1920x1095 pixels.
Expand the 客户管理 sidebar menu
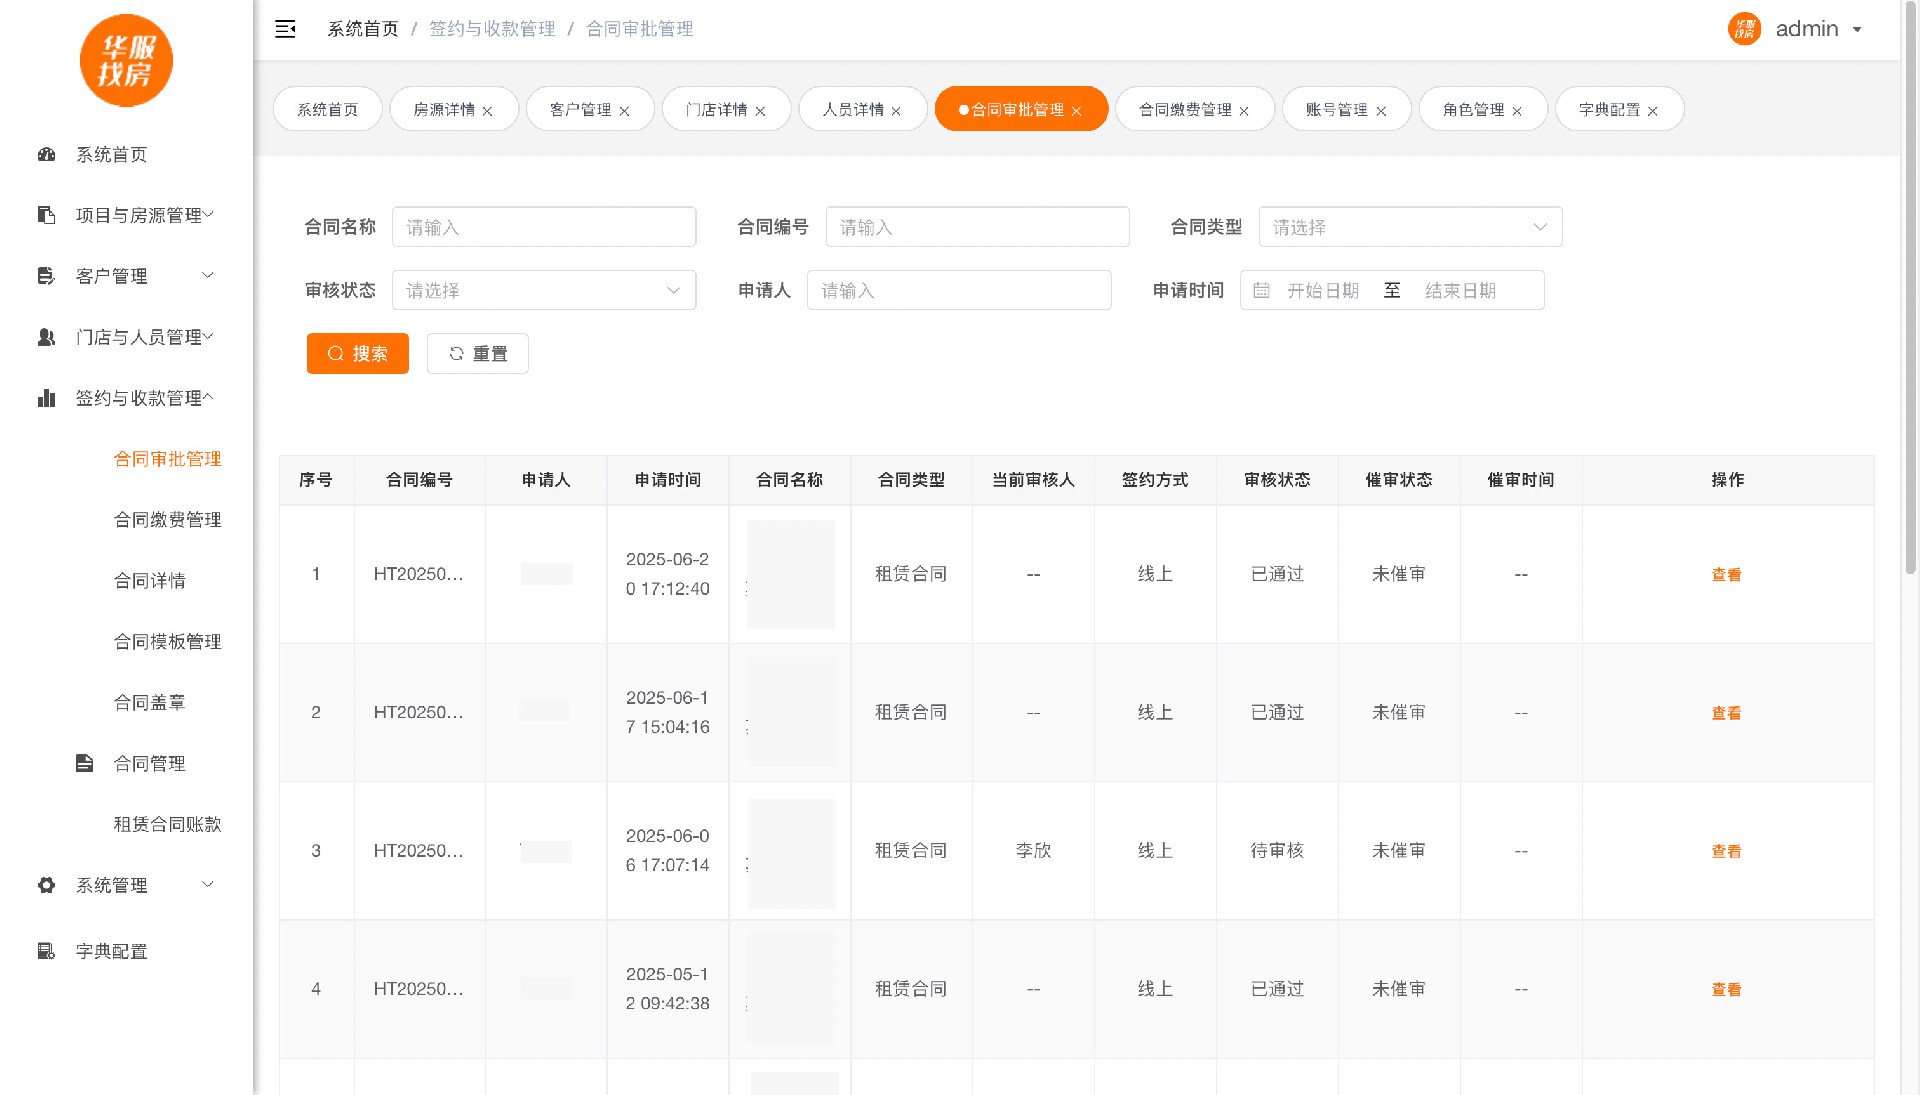[x=208, y=275]
